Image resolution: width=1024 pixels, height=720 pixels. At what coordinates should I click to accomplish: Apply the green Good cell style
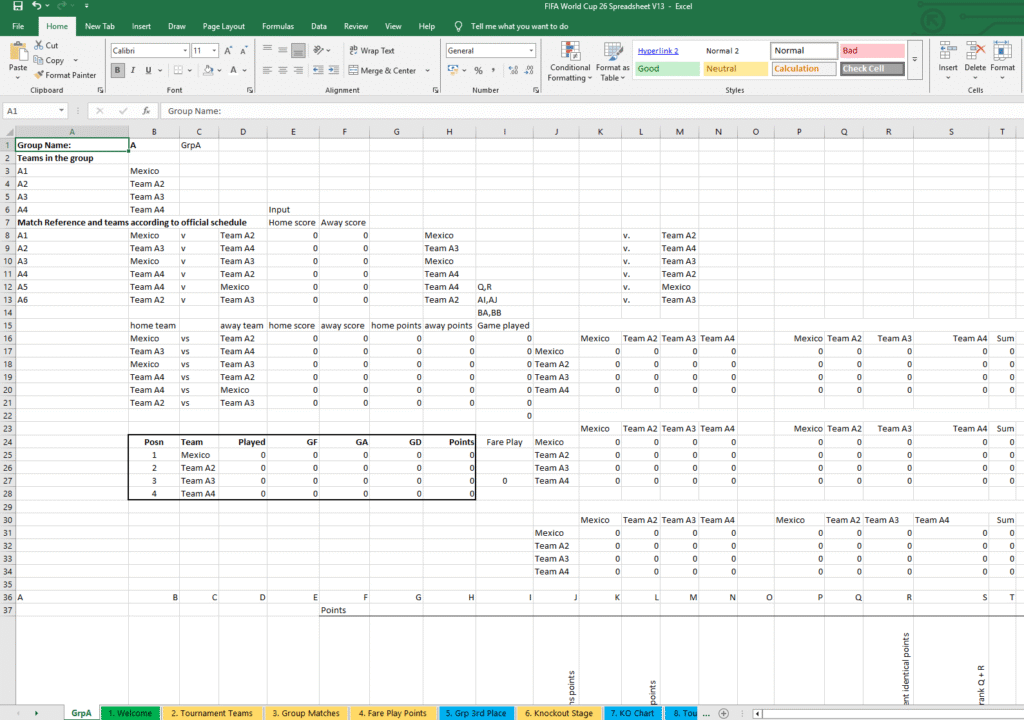[x=666, y=69]
